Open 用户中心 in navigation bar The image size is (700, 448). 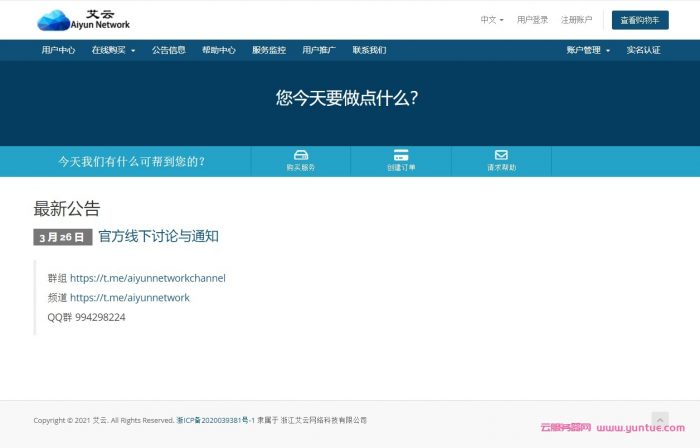click(58, 50)
